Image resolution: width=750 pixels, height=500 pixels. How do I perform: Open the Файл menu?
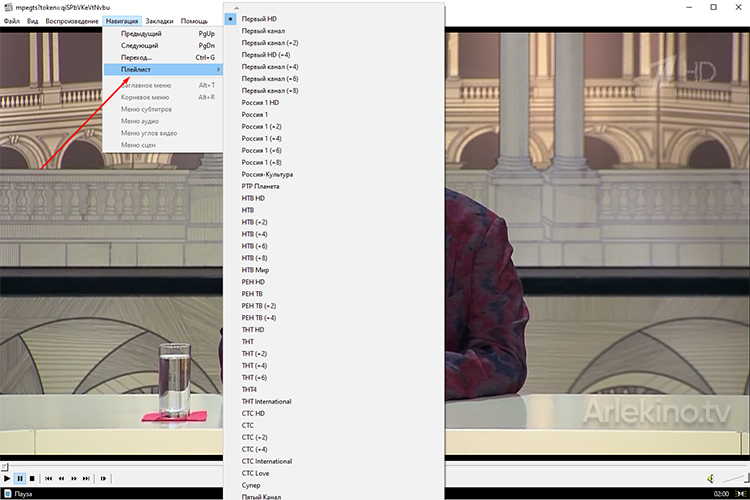click(x=12, y=21)
